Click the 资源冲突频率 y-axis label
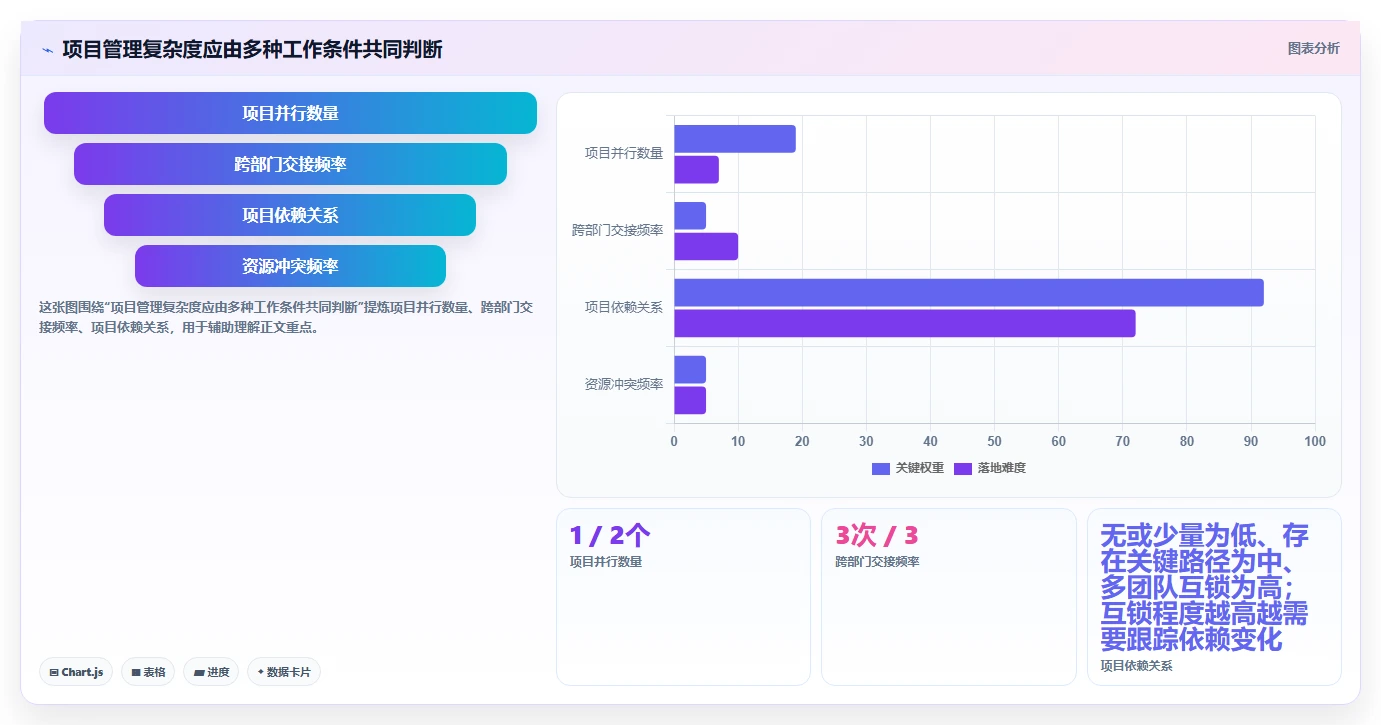This screenshot has width=1381, height=725. pyautogui.click(x=624, y=384)
